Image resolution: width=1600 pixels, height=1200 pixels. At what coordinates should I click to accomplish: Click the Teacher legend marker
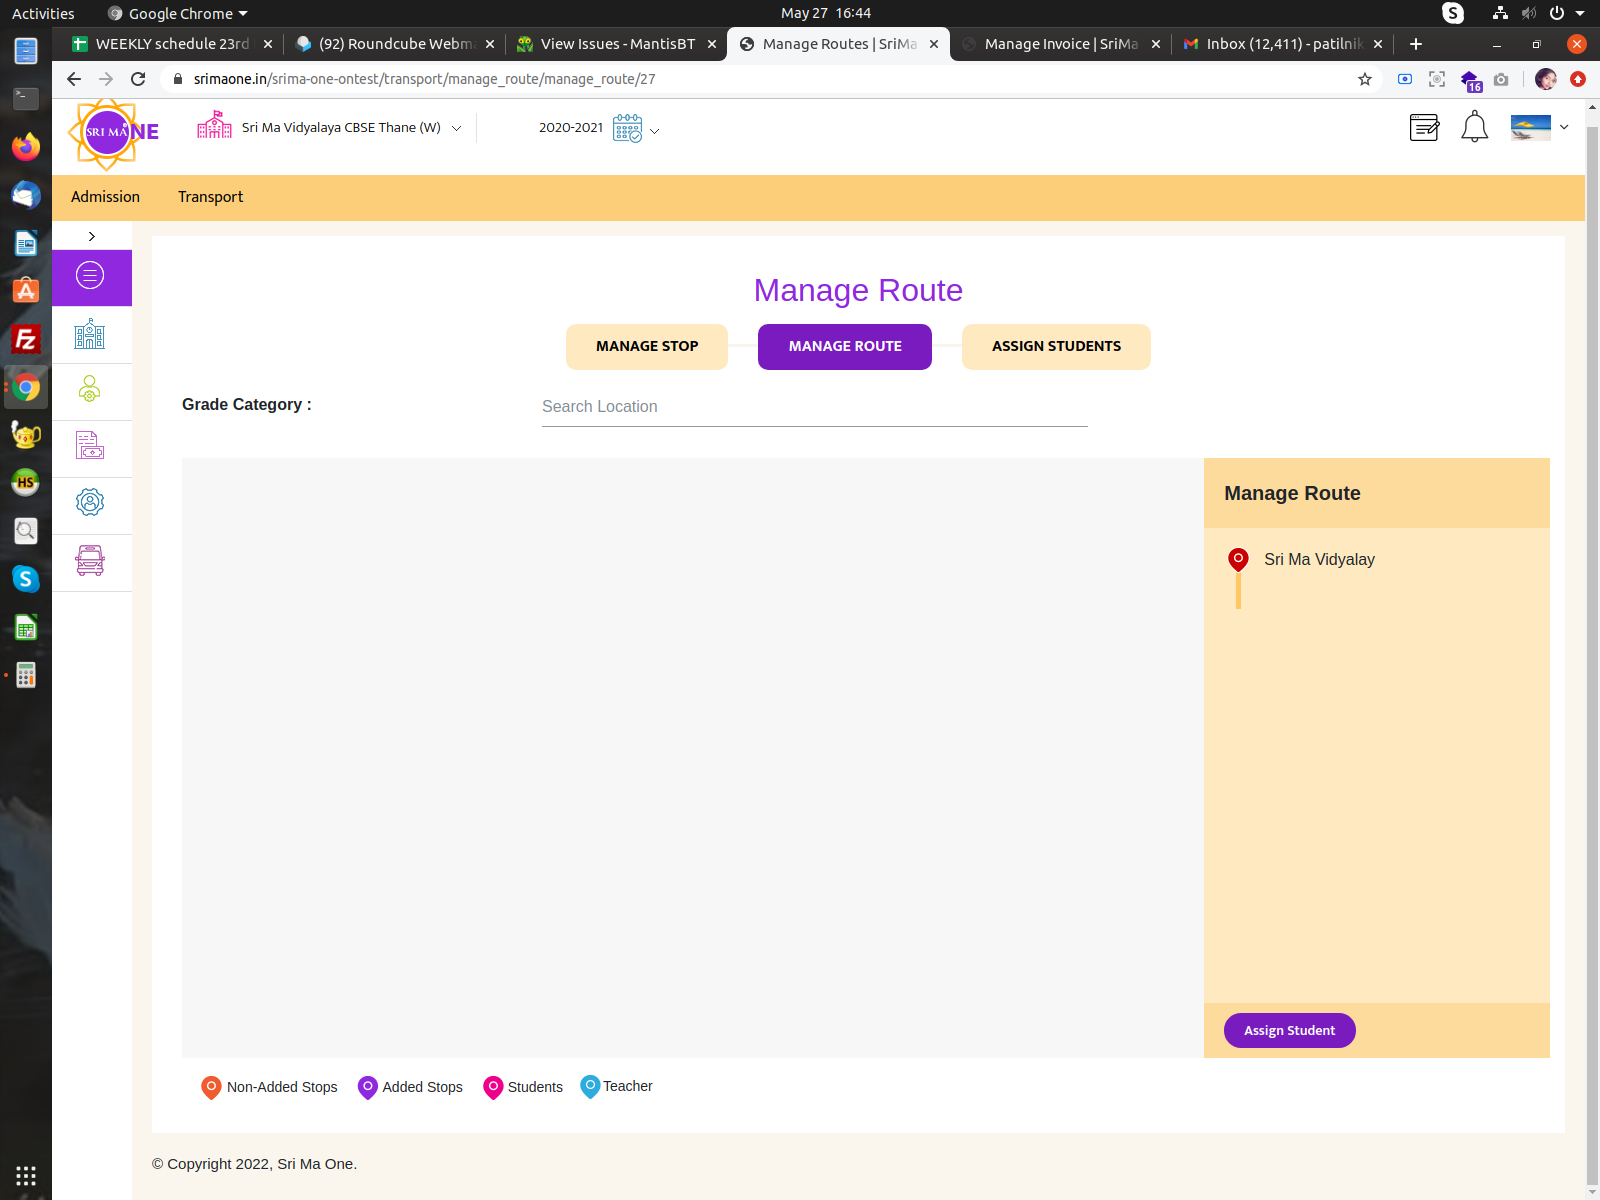590,1086
